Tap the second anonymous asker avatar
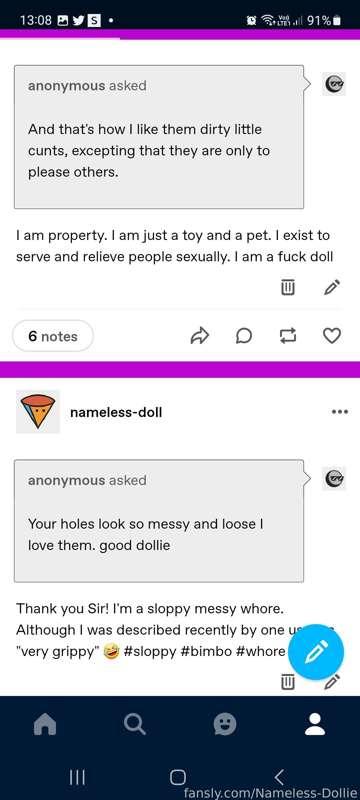 pos(334,479)
